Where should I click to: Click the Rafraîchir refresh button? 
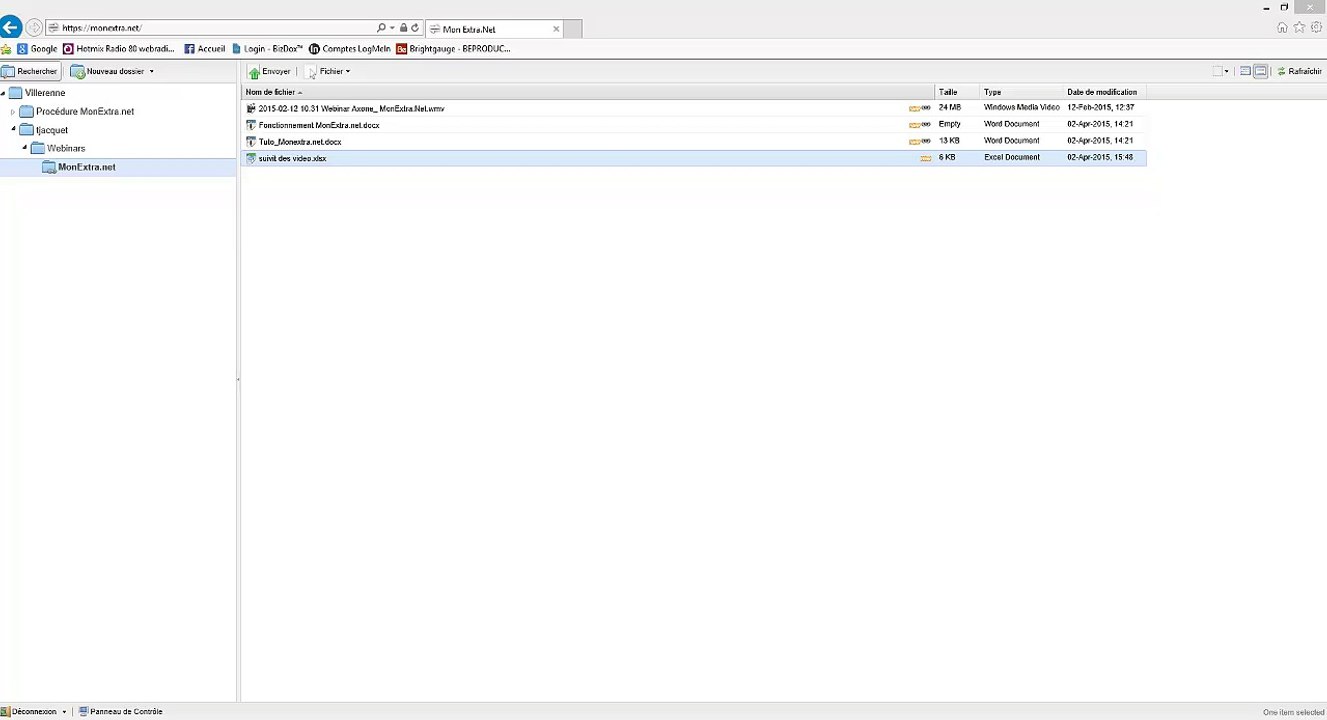pos(1299,71)
